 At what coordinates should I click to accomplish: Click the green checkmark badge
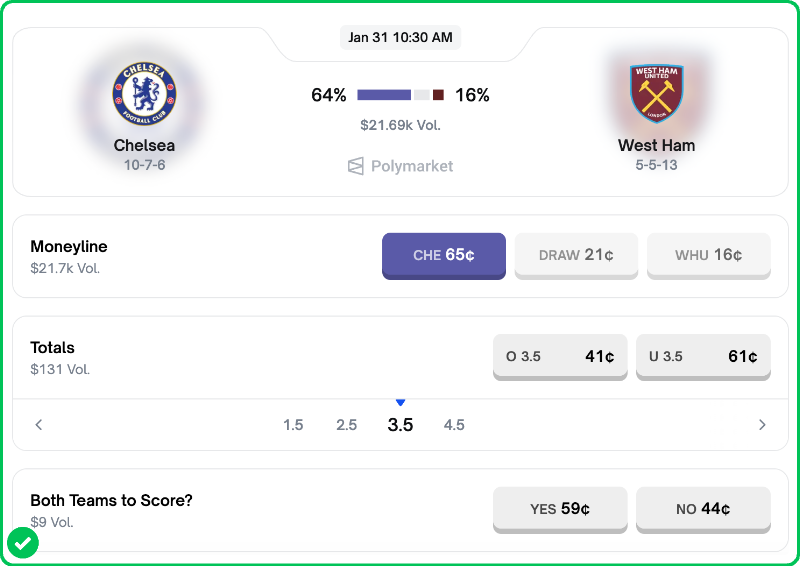23,543
